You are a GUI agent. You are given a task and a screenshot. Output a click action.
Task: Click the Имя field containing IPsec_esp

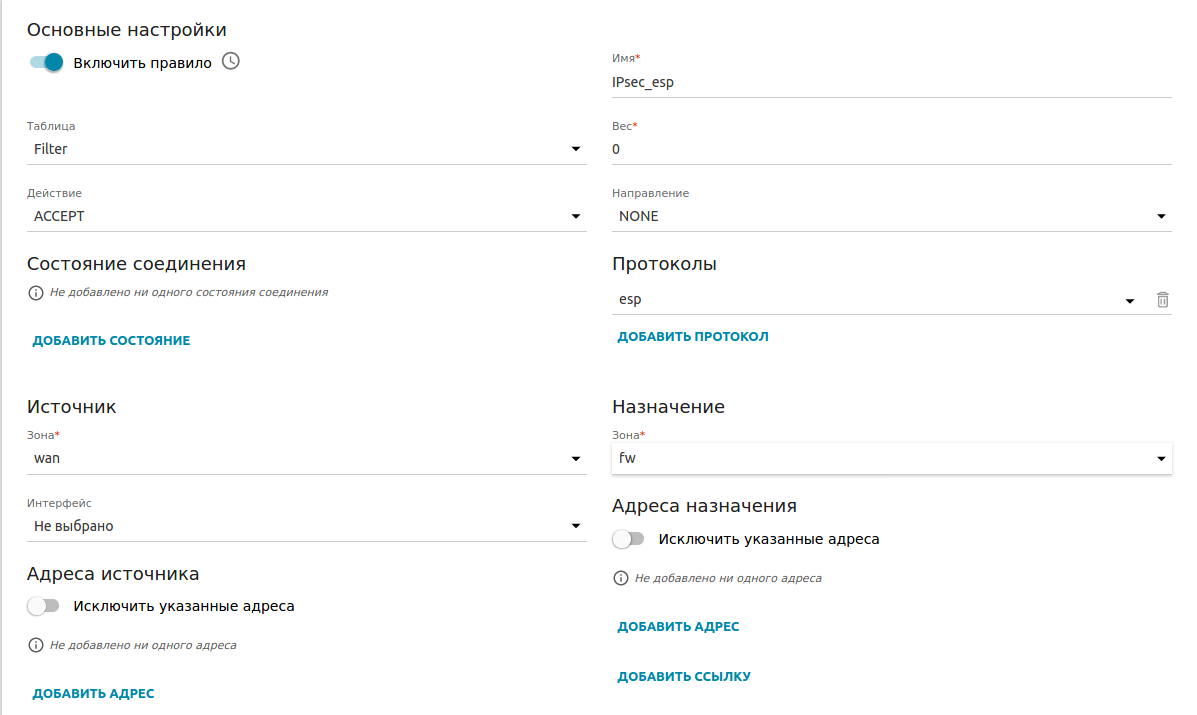[890, 83]
